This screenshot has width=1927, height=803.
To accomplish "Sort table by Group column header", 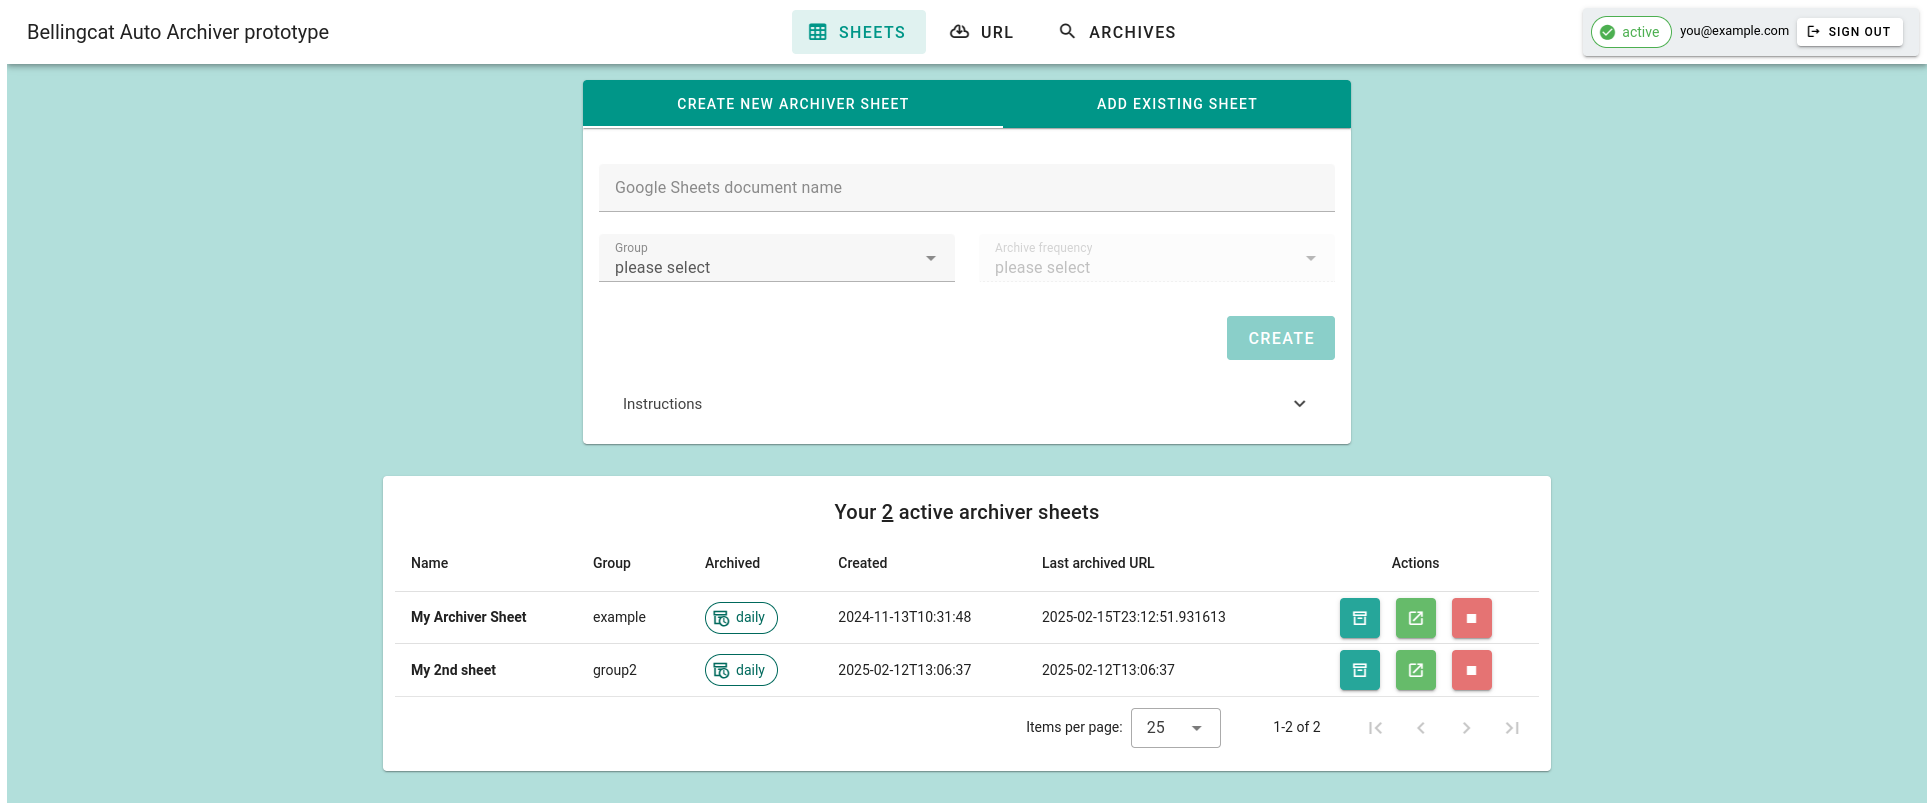I will (612, 563).
